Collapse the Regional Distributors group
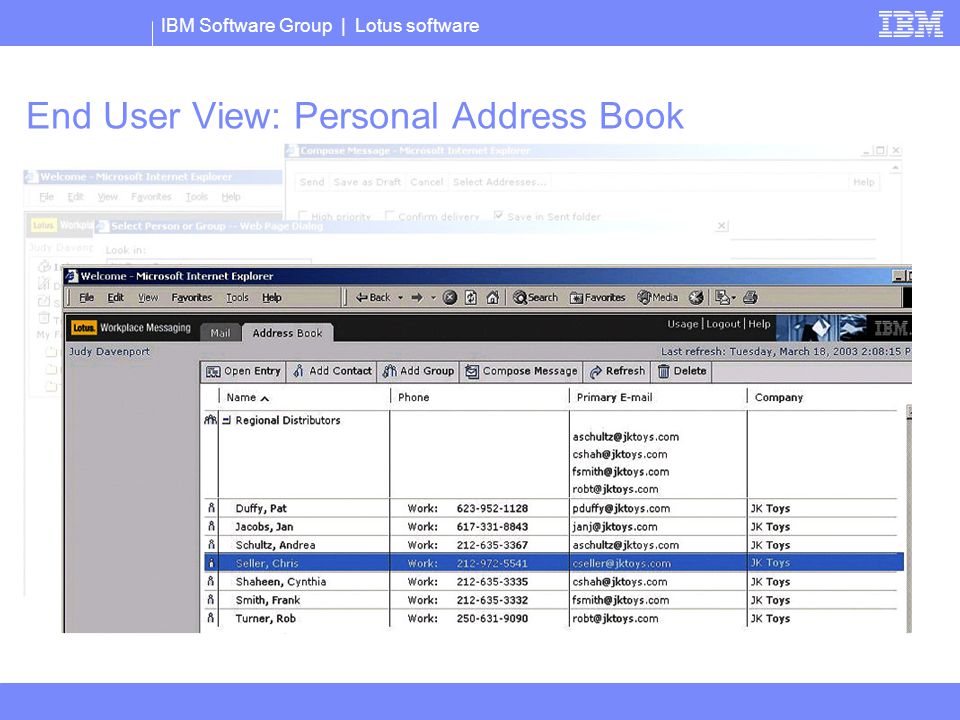Viewport: 960px width, 720px height. (227, 421)
